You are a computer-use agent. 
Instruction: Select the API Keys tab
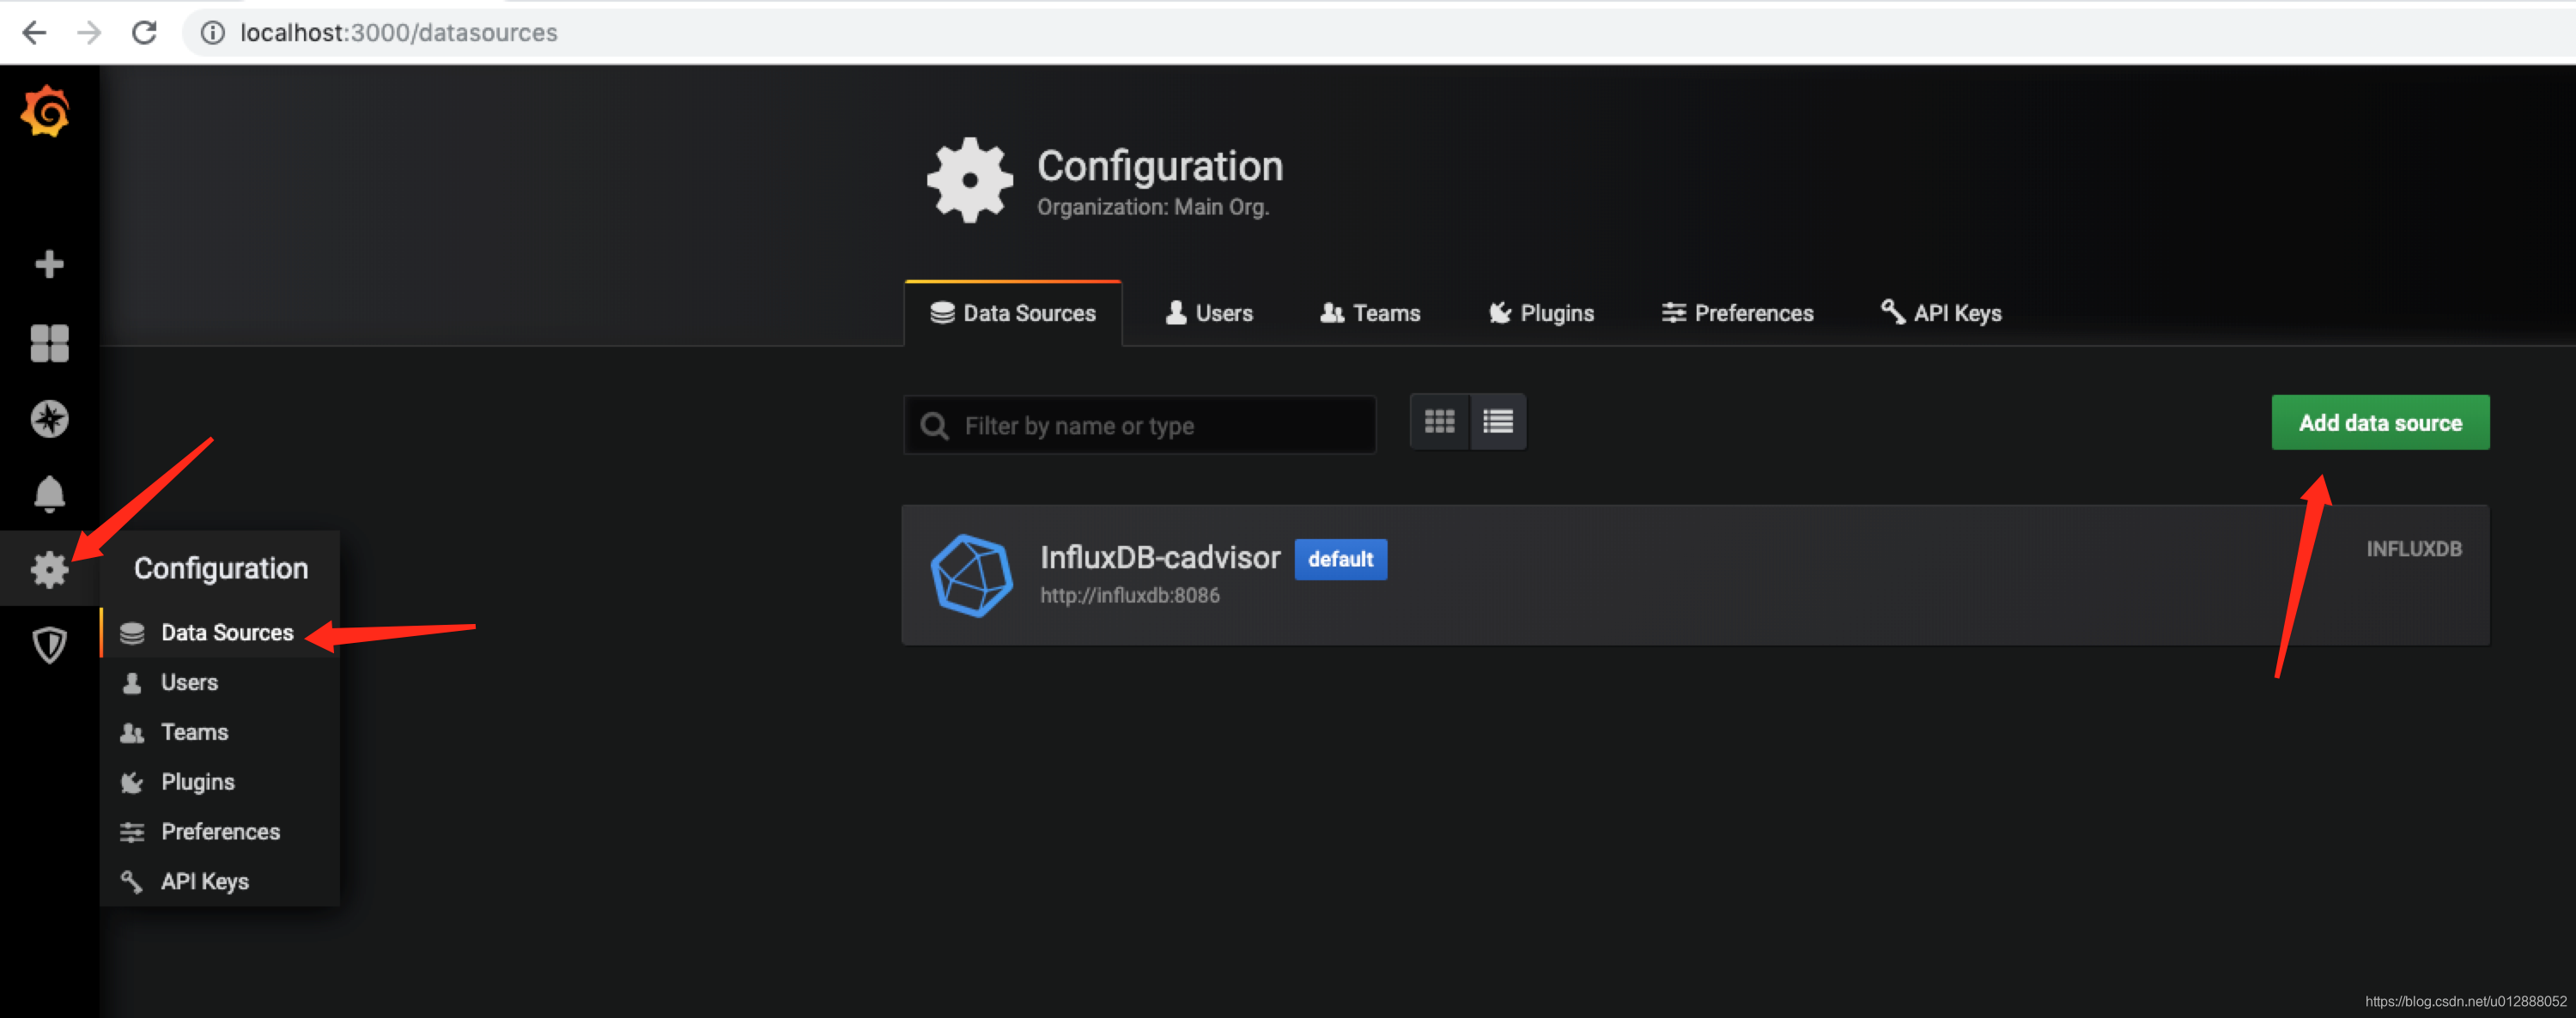pyautogui.click(x=1941, y=314)
